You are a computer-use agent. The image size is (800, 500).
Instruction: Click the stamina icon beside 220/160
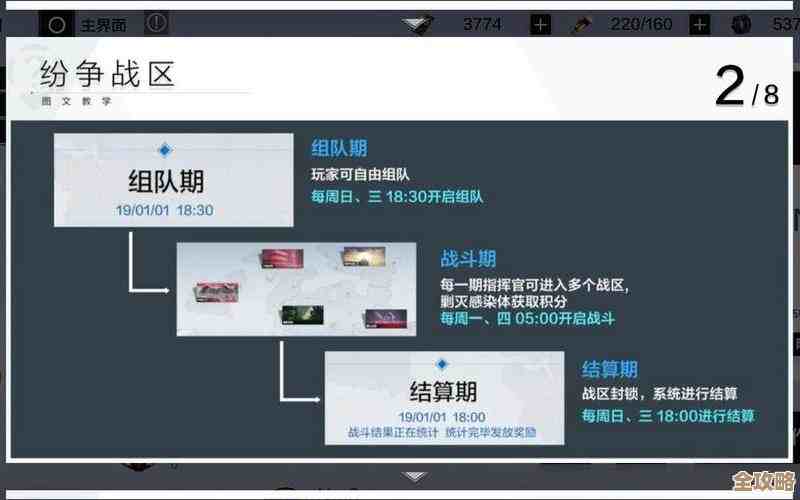[x=582, y=24]
